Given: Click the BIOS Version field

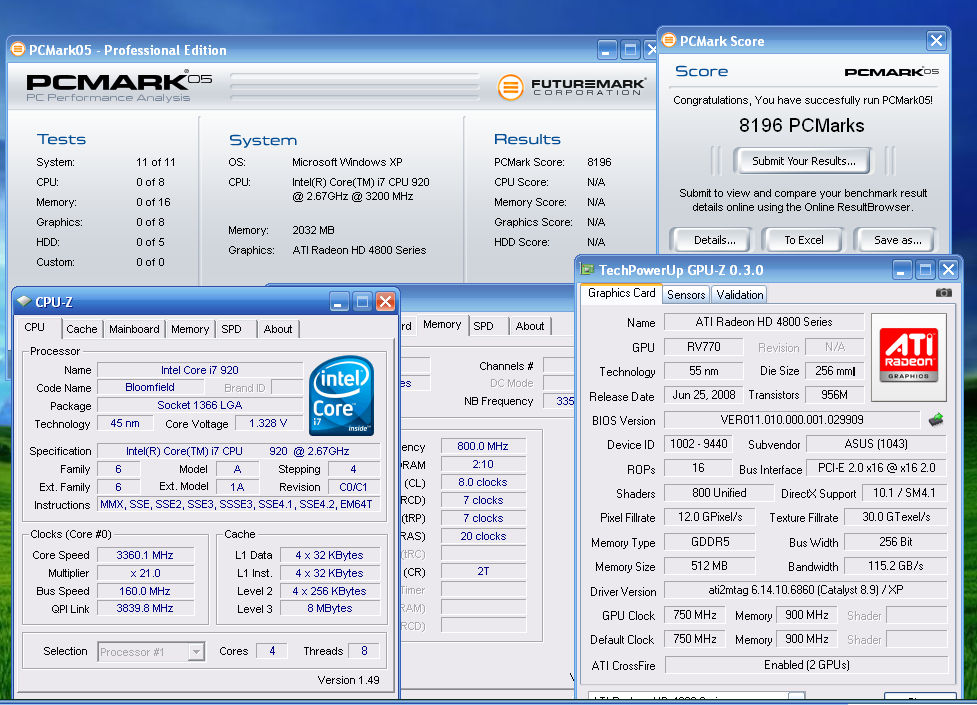Looking at the screenshot, I should [x=791, y=420].
